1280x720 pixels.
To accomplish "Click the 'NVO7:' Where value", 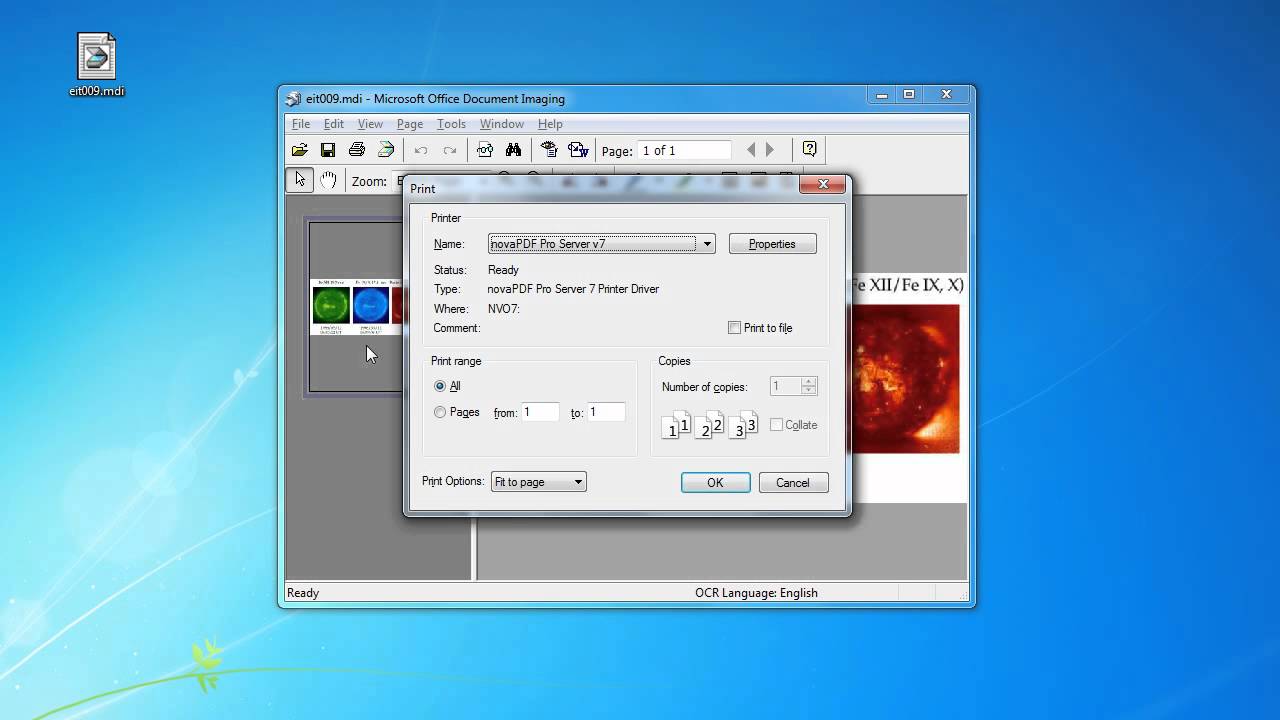I will point(504,309).
